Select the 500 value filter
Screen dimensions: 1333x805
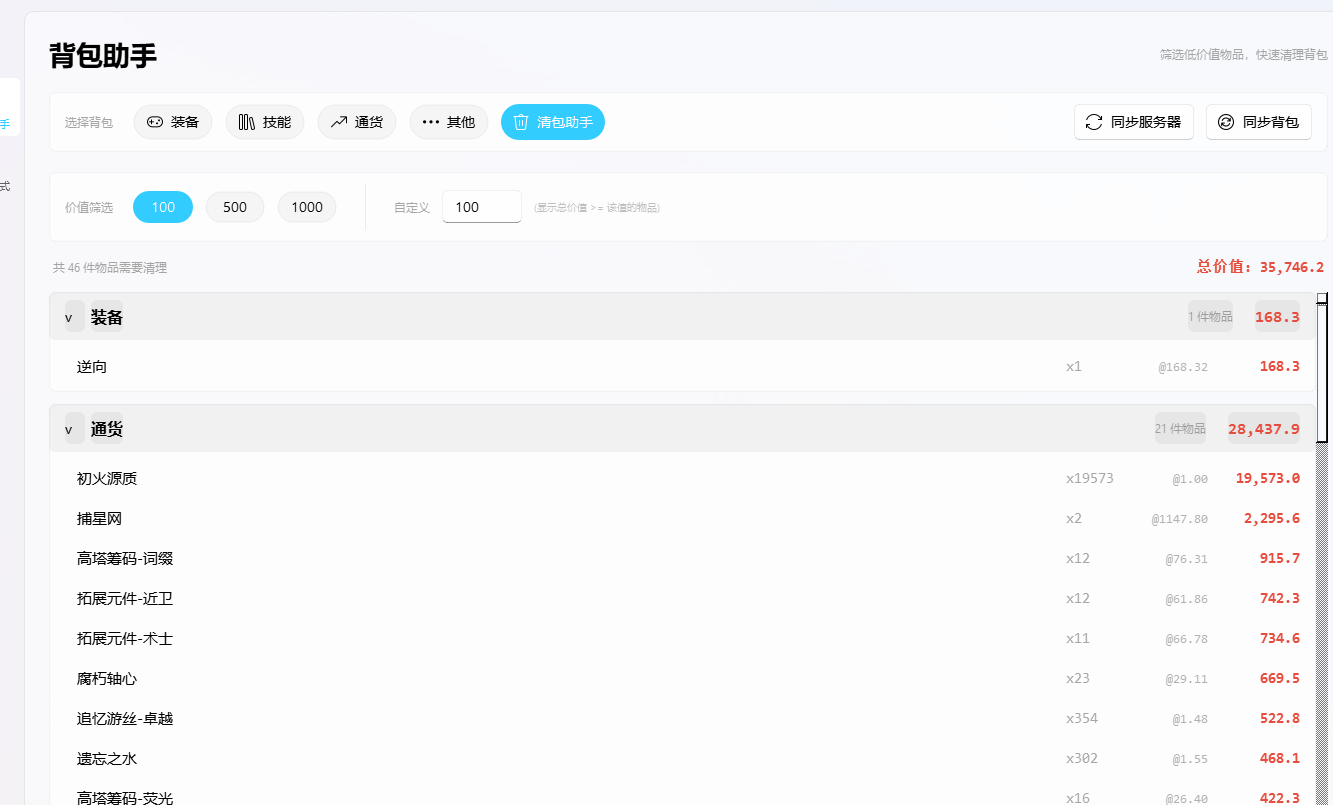[x=235, y=207]
